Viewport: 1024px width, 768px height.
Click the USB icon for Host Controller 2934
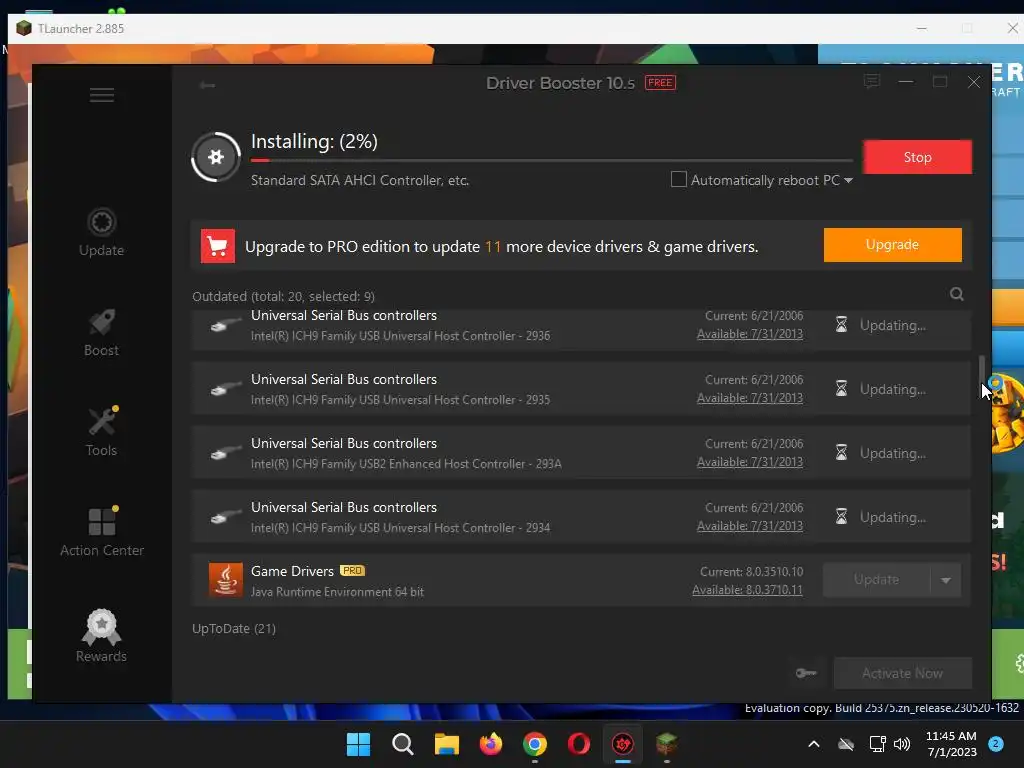(x=226, y=517)
